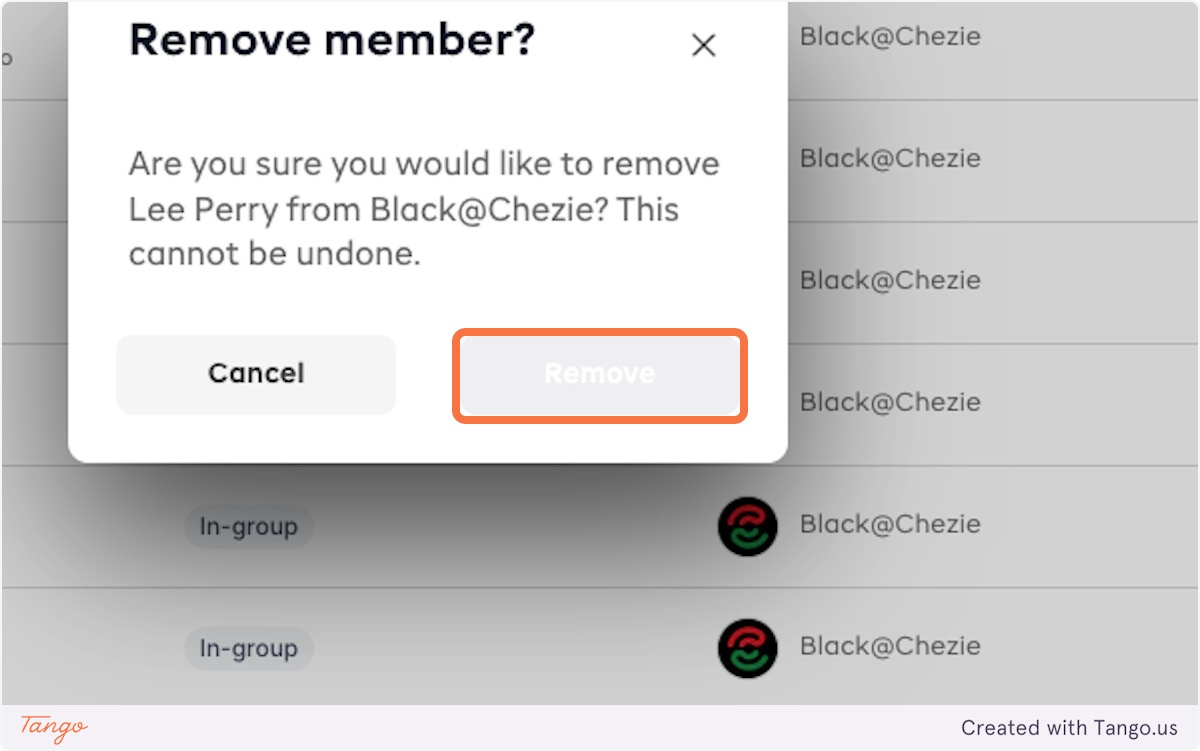
Task: Click the "cannot be undone." warning line
Action: (274, 254)
